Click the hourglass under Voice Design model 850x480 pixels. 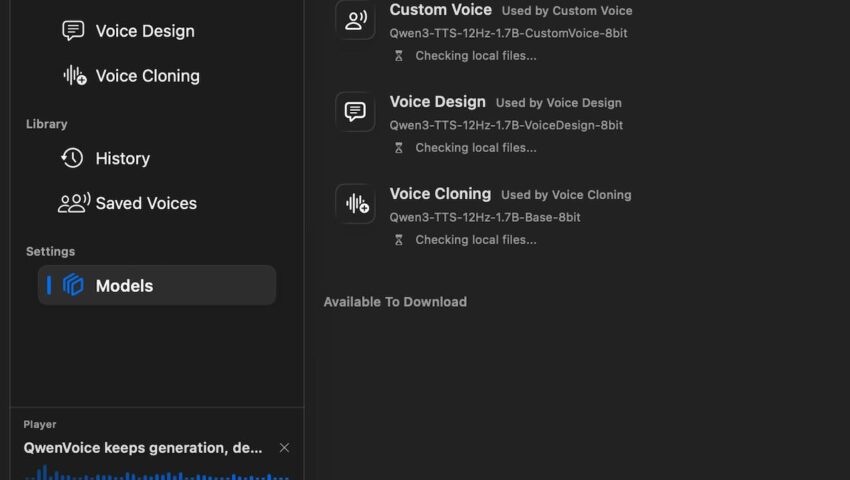point(399,148)
